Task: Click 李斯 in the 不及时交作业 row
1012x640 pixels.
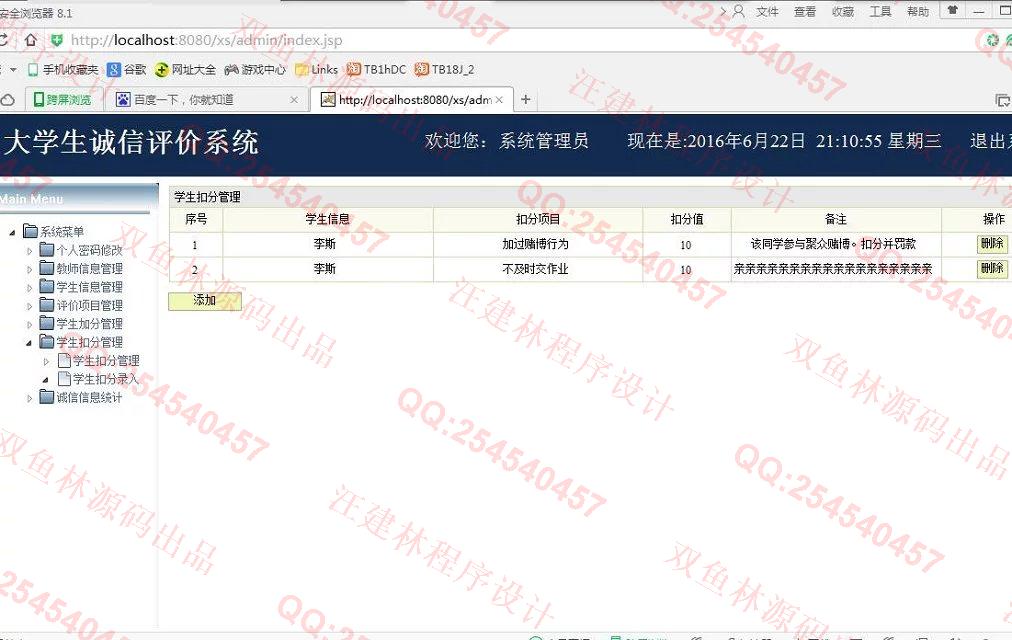Action: [325, 268]
